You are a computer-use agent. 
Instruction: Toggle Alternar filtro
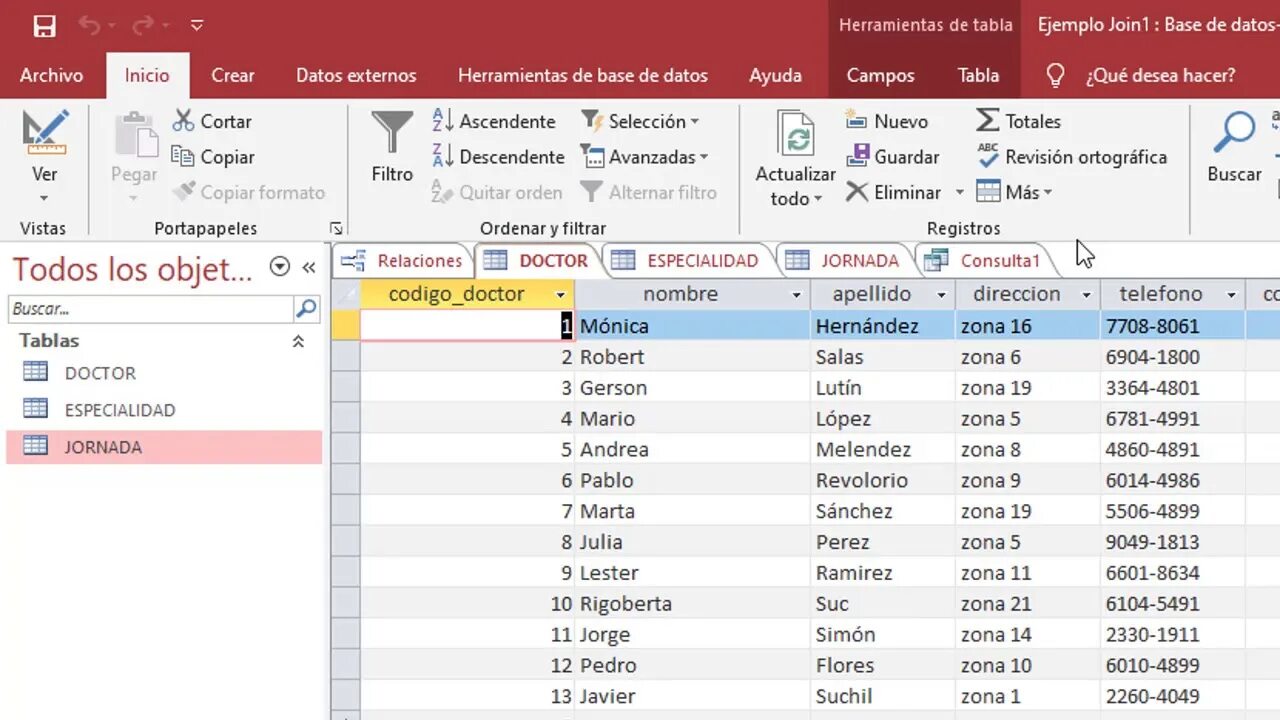pyautogui.click(x=649, y=192)
